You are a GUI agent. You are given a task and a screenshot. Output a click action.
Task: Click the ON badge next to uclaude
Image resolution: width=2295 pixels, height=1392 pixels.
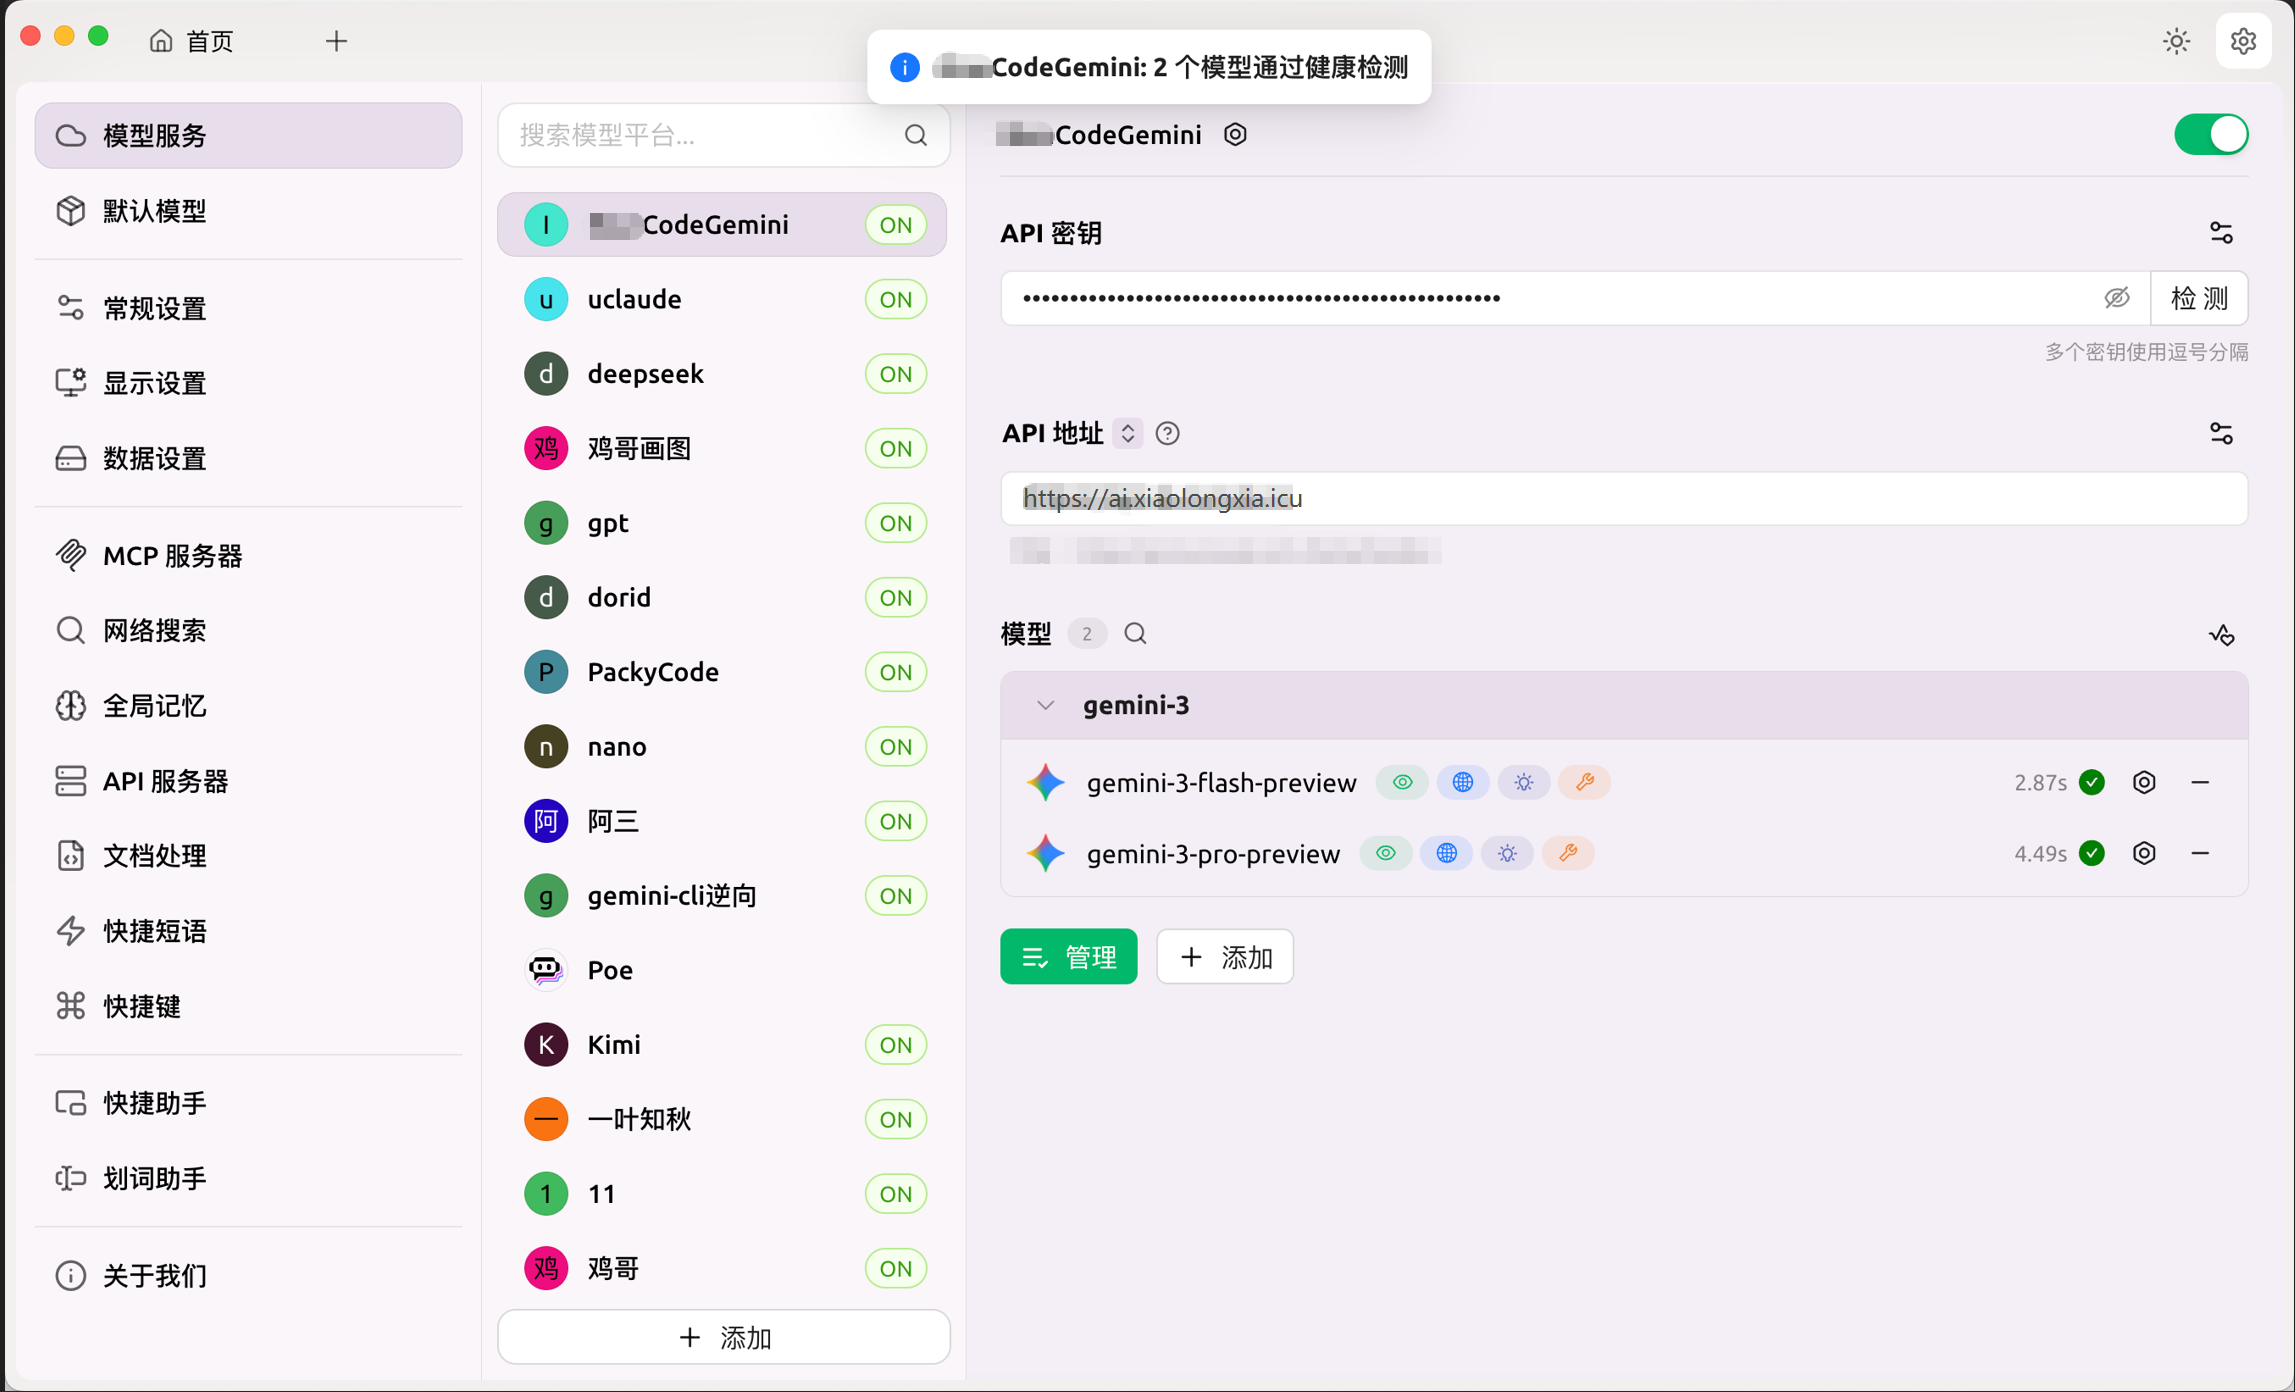[895, 298]
